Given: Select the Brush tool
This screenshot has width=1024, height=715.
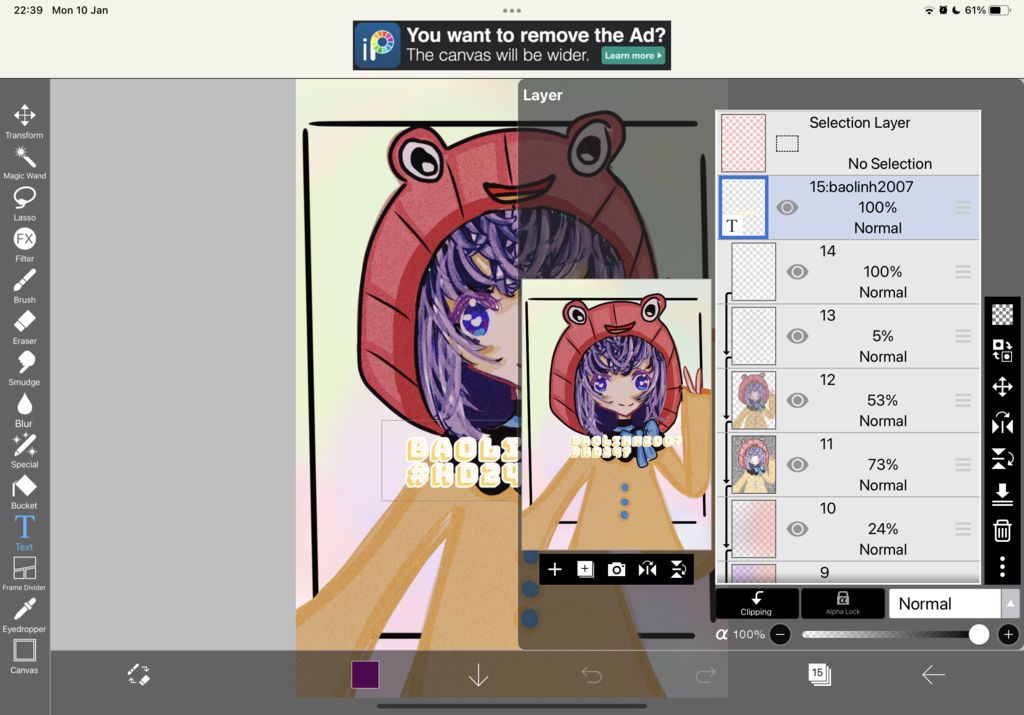Looking at the screenshot, I should pos(24,286).
